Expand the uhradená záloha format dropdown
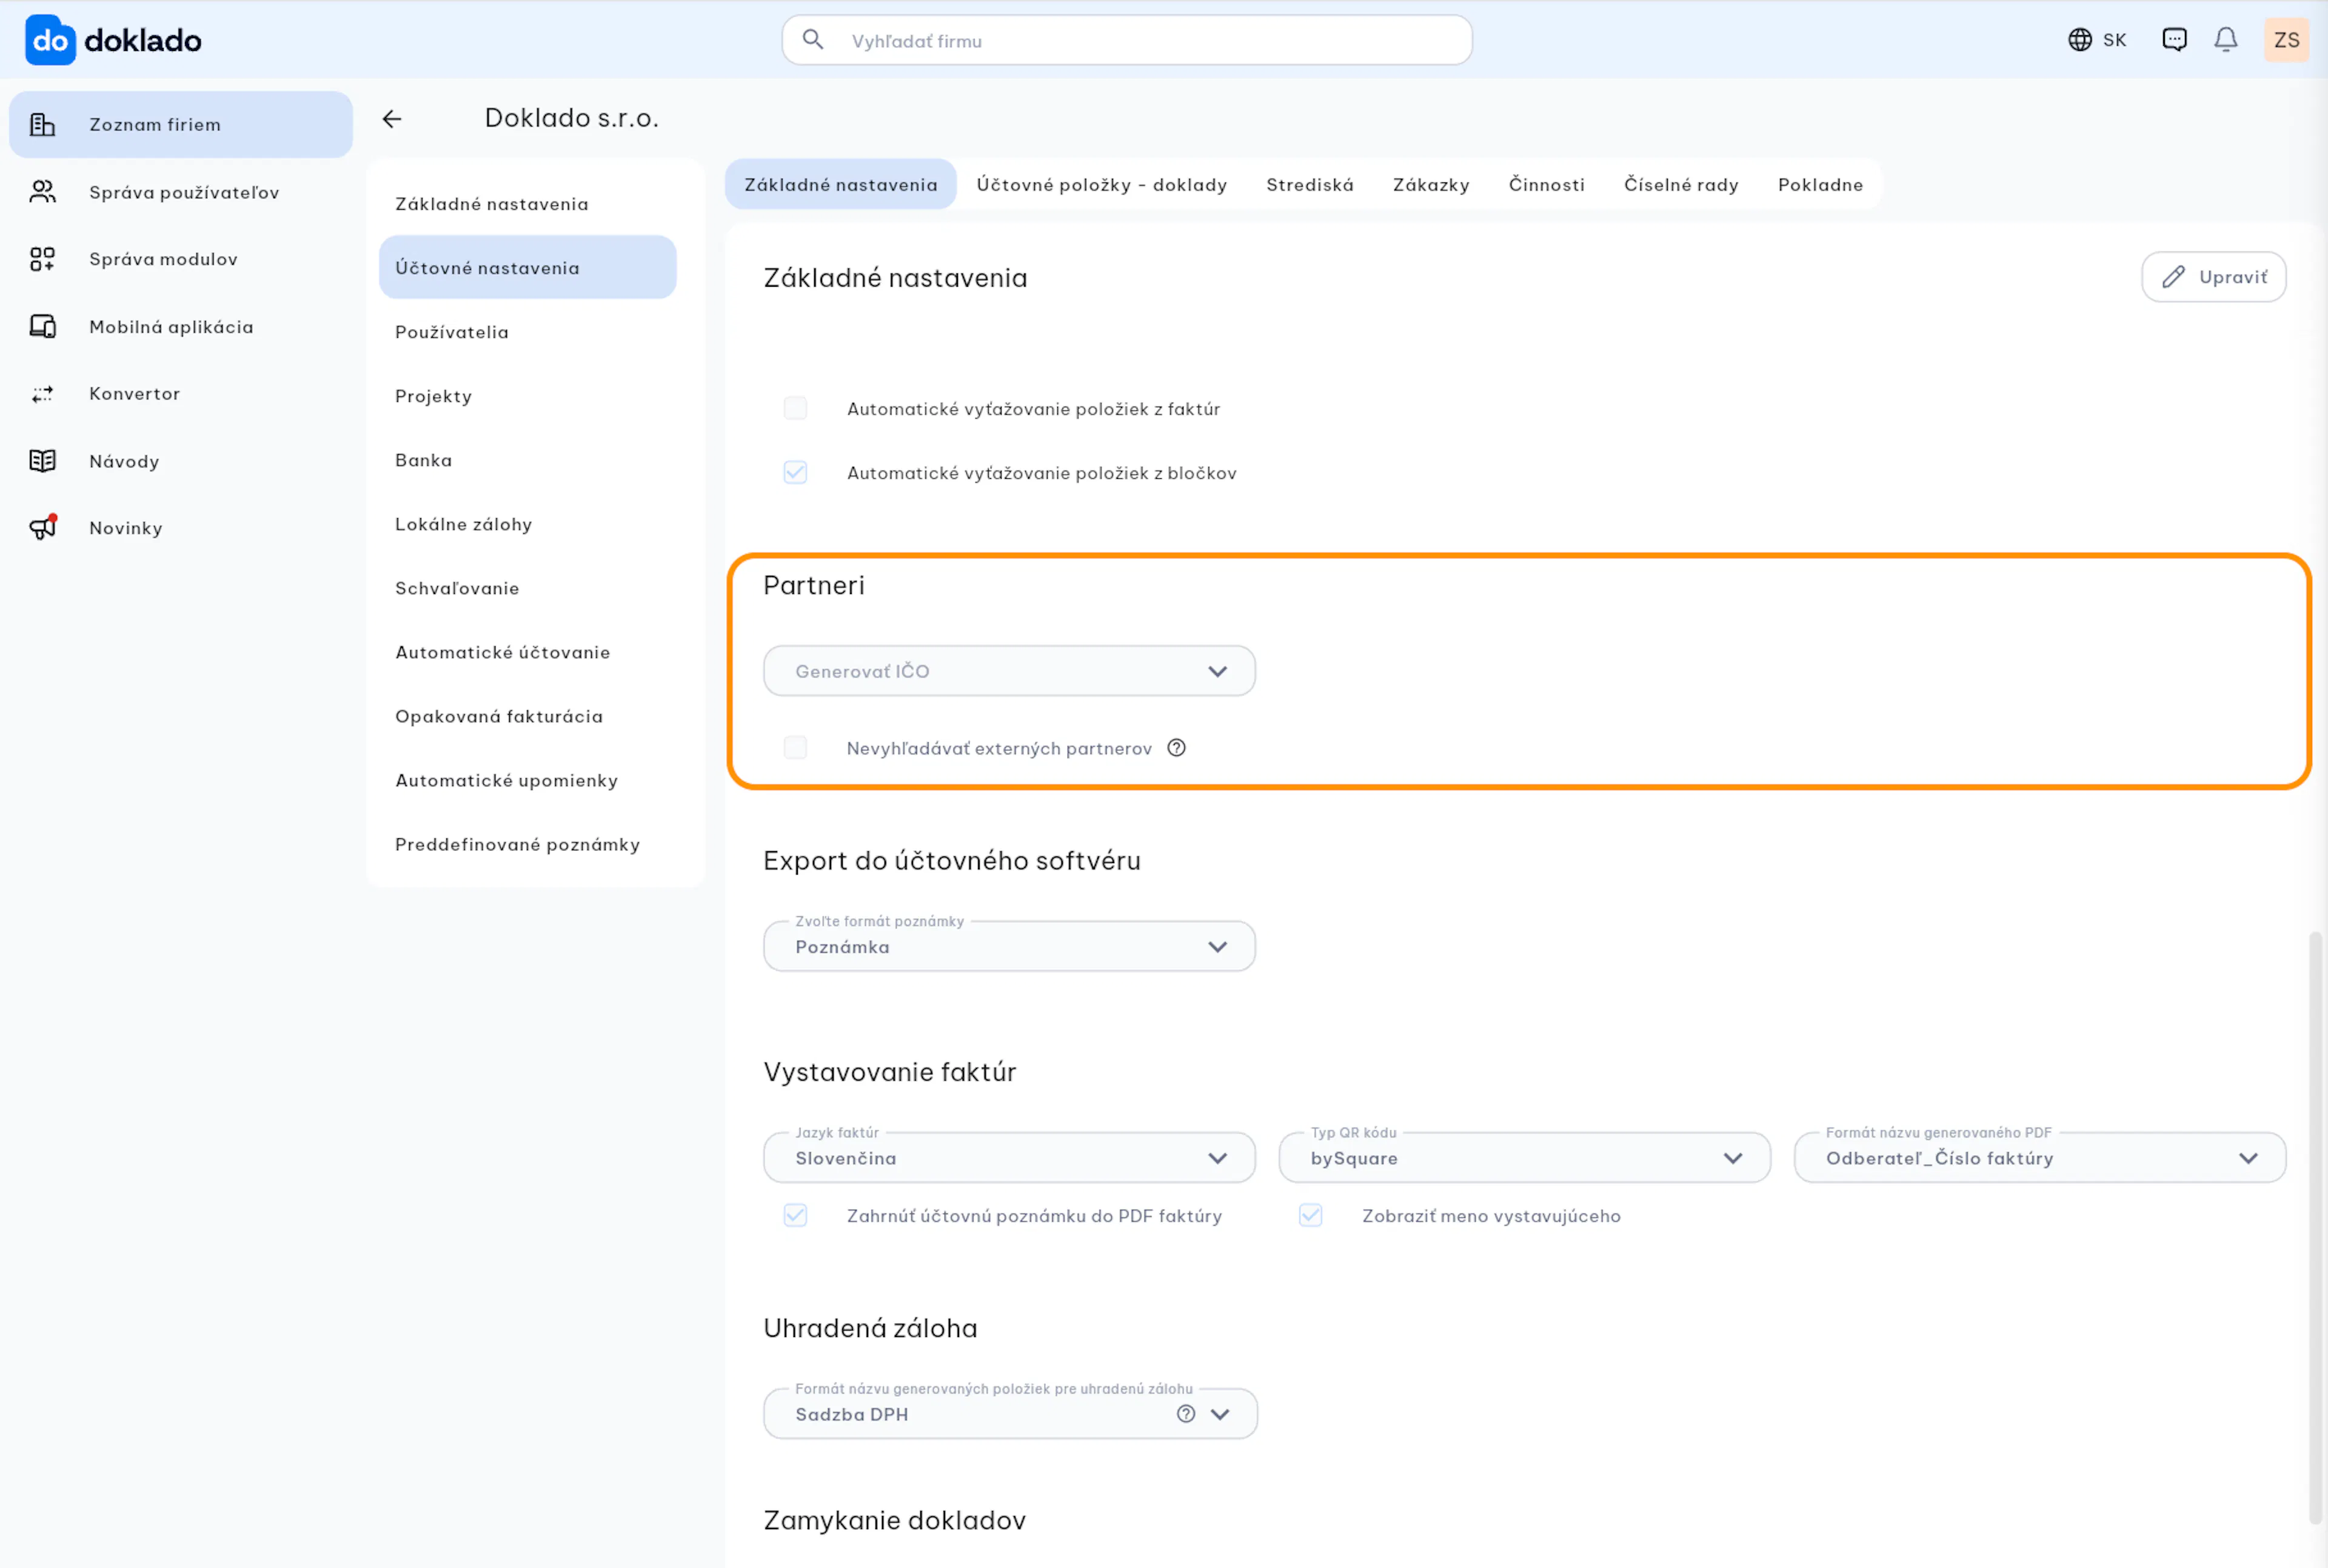The image size is (2328, 1568). click(x=1010, y=1414)
